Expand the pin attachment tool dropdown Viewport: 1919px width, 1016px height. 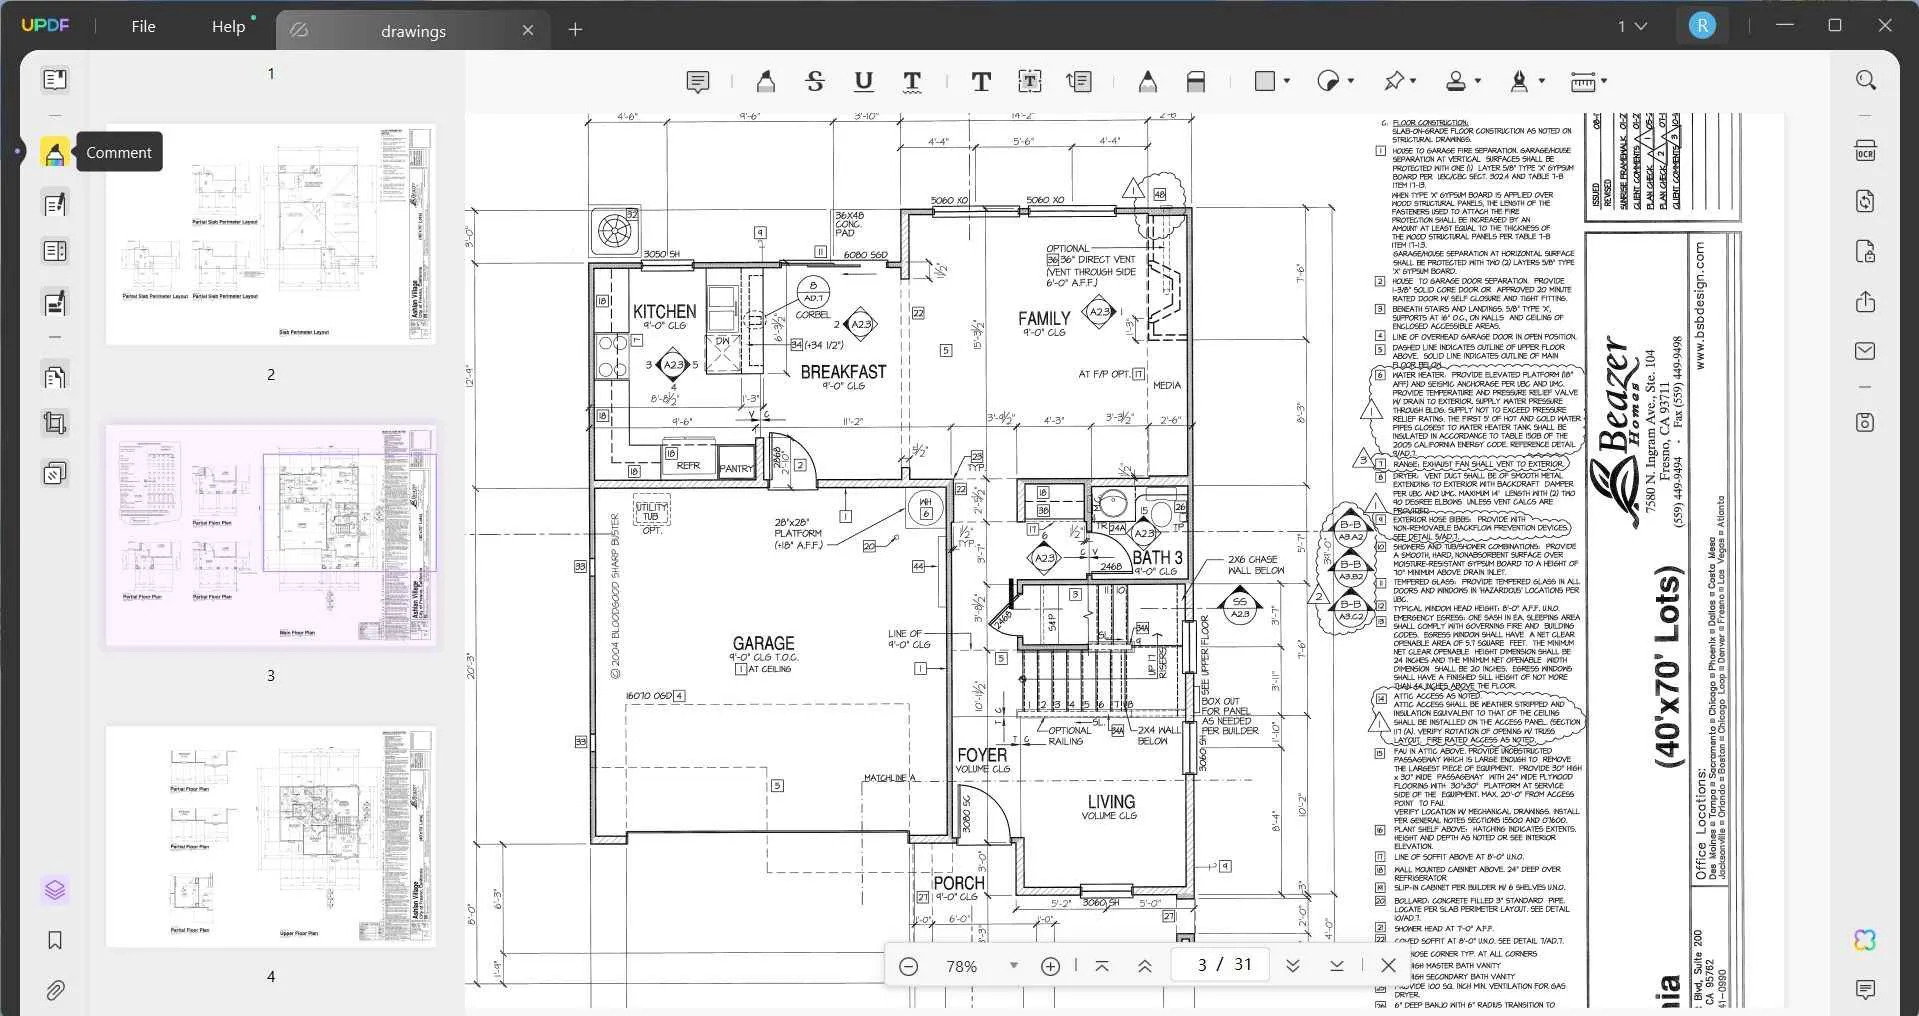click(x=1413, y=81)
